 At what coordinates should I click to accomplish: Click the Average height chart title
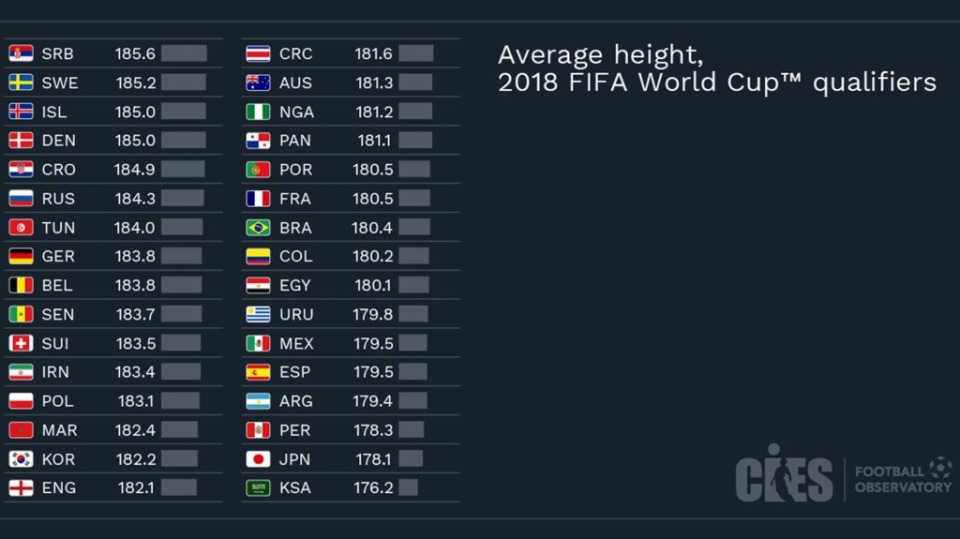point(716,68)
